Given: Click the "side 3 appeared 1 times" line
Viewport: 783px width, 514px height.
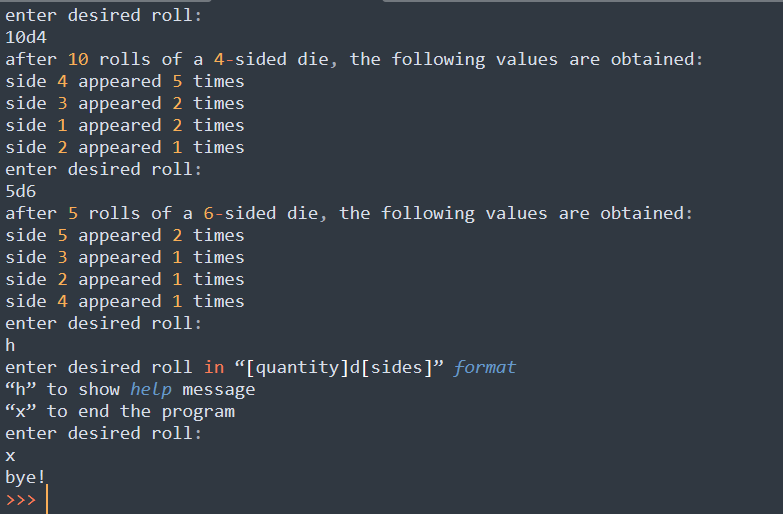Looking at the screenshot, I should click(x=124, y=257).
